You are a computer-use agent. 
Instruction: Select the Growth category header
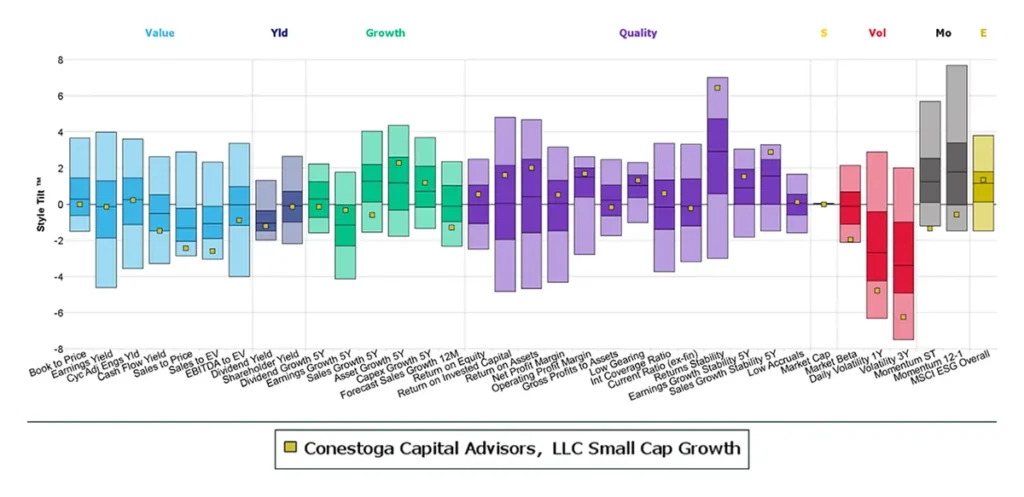coord(385,33)
